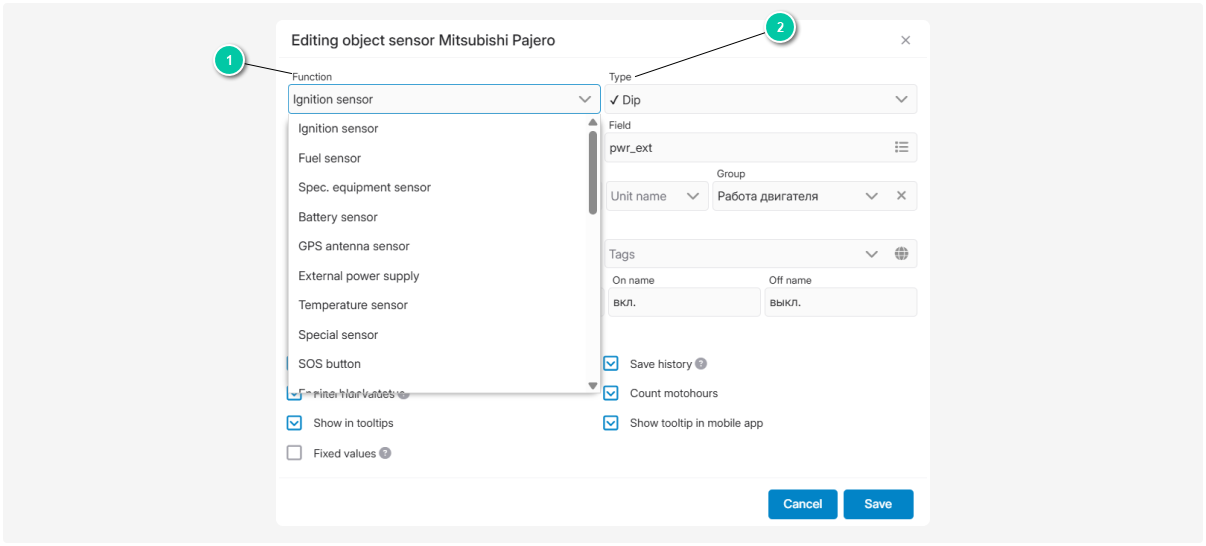Disable the Count motohours checkbox
Screen dimensions: 1206x546
tap(611, 393)
